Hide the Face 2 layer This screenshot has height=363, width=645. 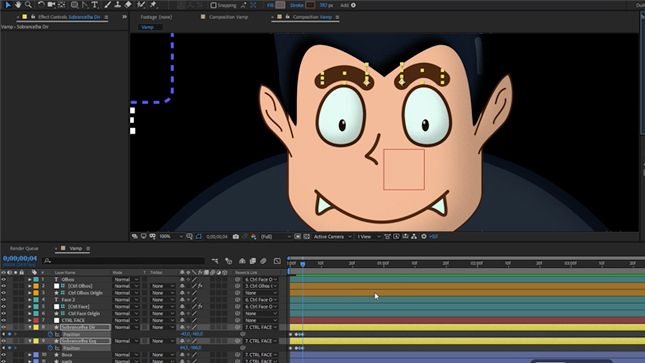pyautogui.click(x=4, y=300)
